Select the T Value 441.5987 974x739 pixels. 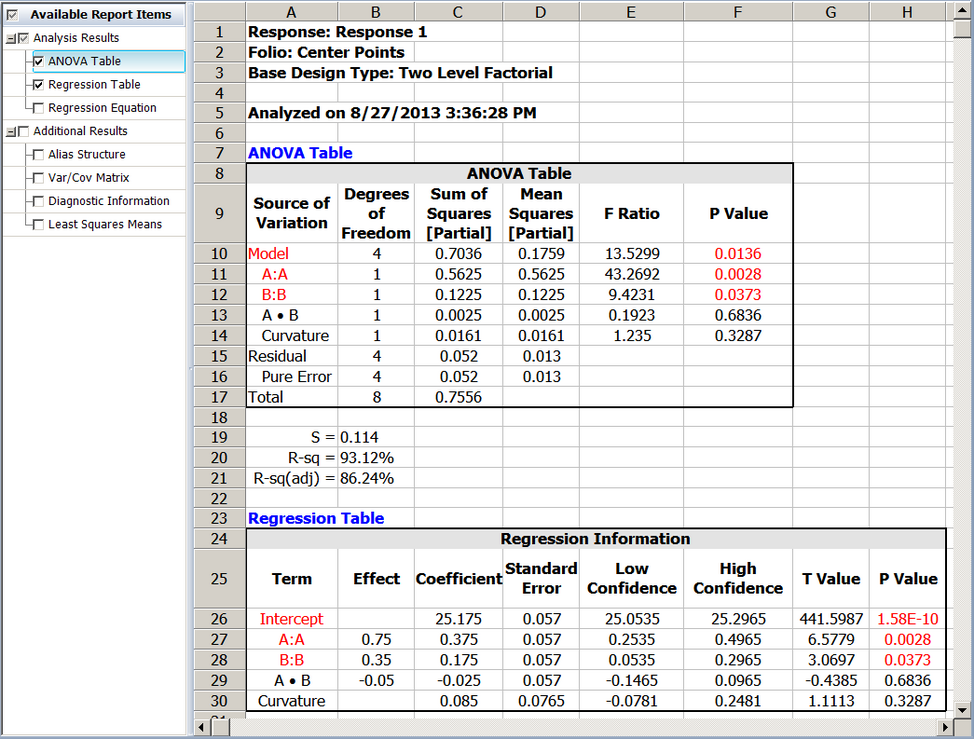(x=831, y=619)
